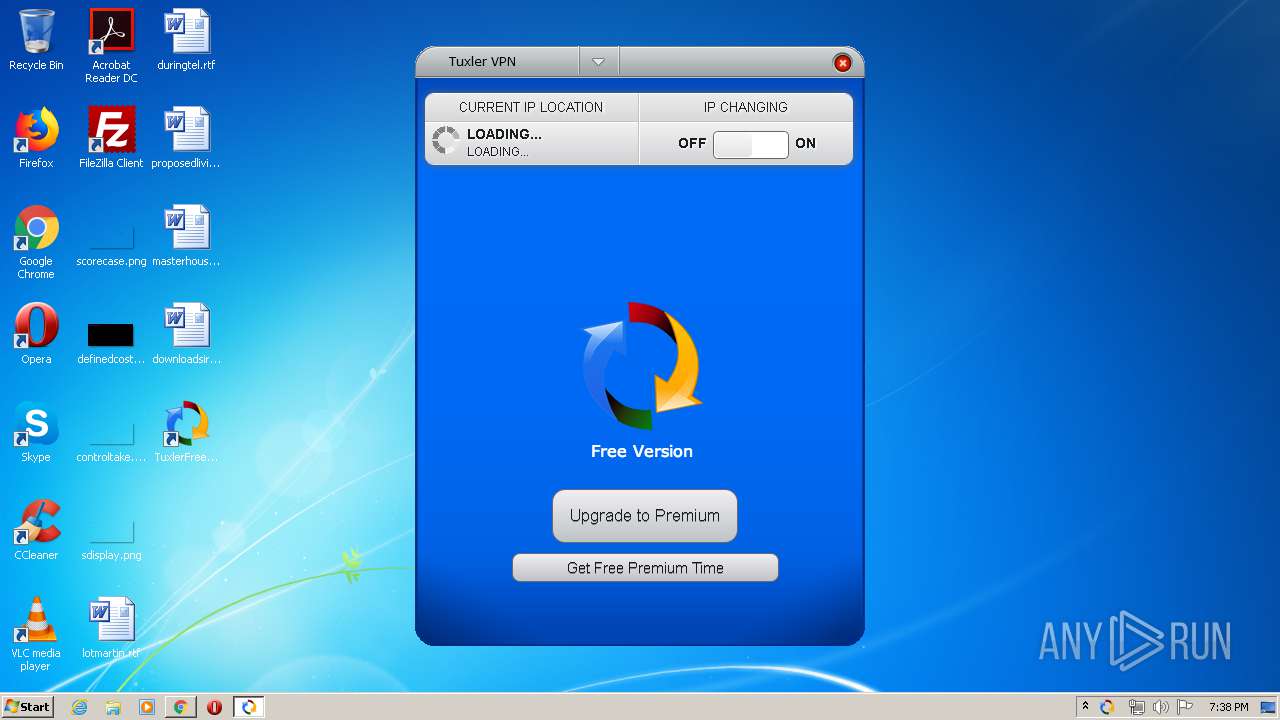Open Skype desktop shortcut
The height and width of the screenshot is (720, 1280).
tap(36, 432)
